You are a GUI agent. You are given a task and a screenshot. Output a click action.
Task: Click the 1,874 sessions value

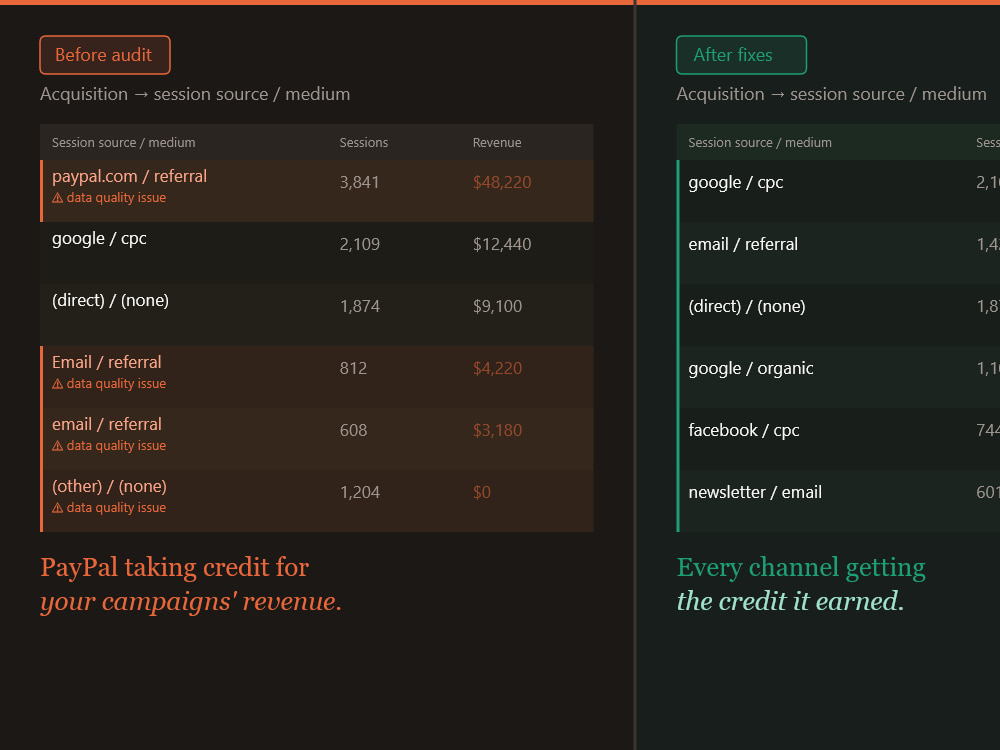pos(360,306)
